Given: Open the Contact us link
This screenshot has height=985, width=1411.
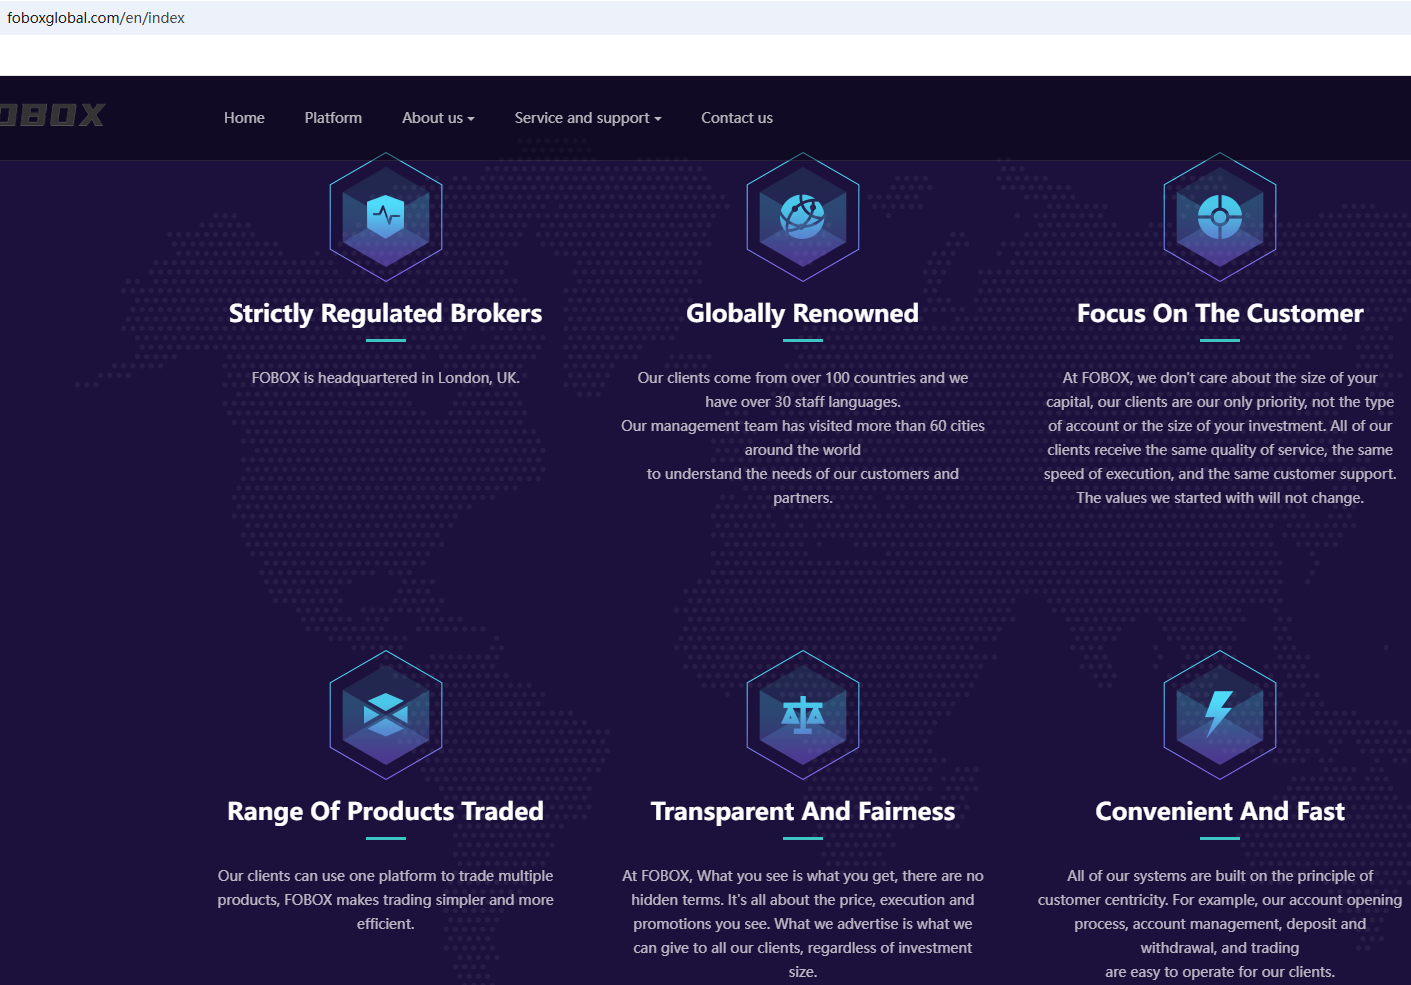Looking at the screenshot, I should [x=736, y=118].
